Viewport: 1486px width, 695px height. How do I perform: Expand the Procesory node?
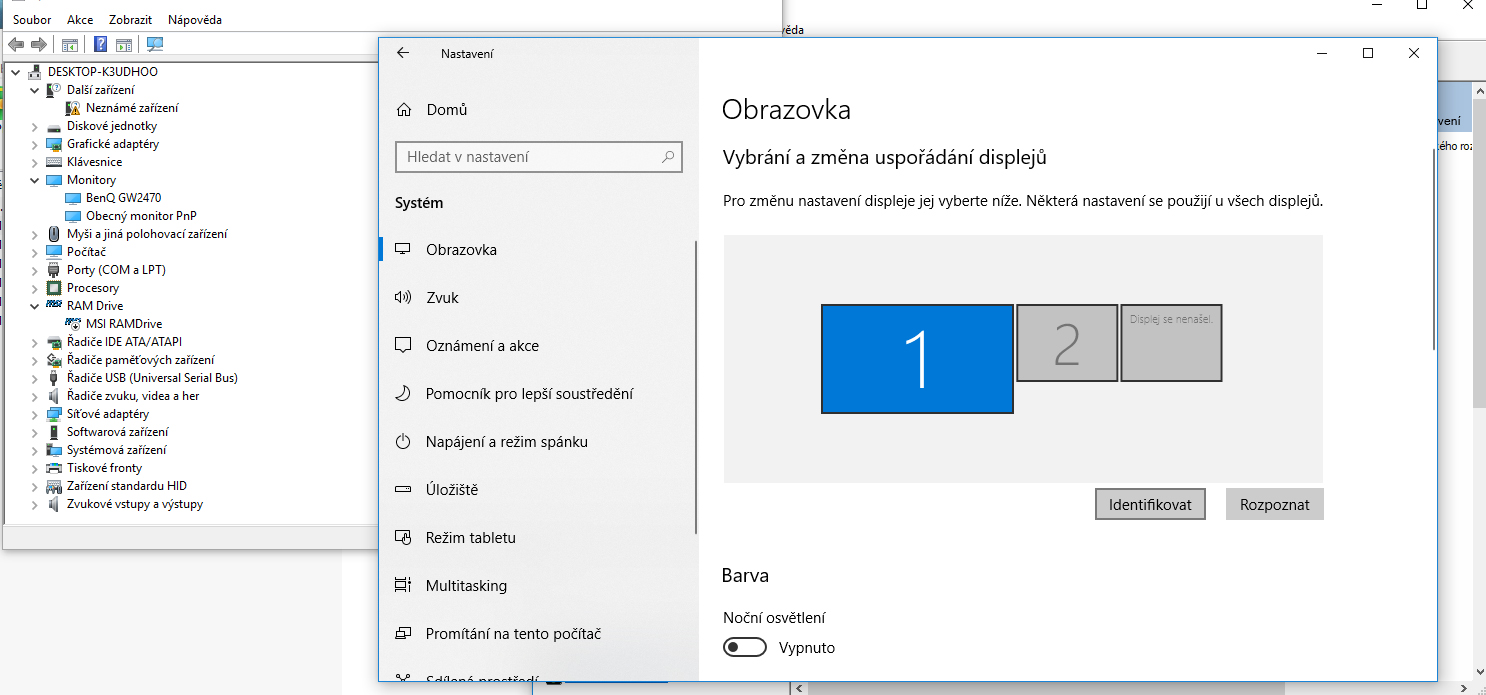click(x=35, y=288)
